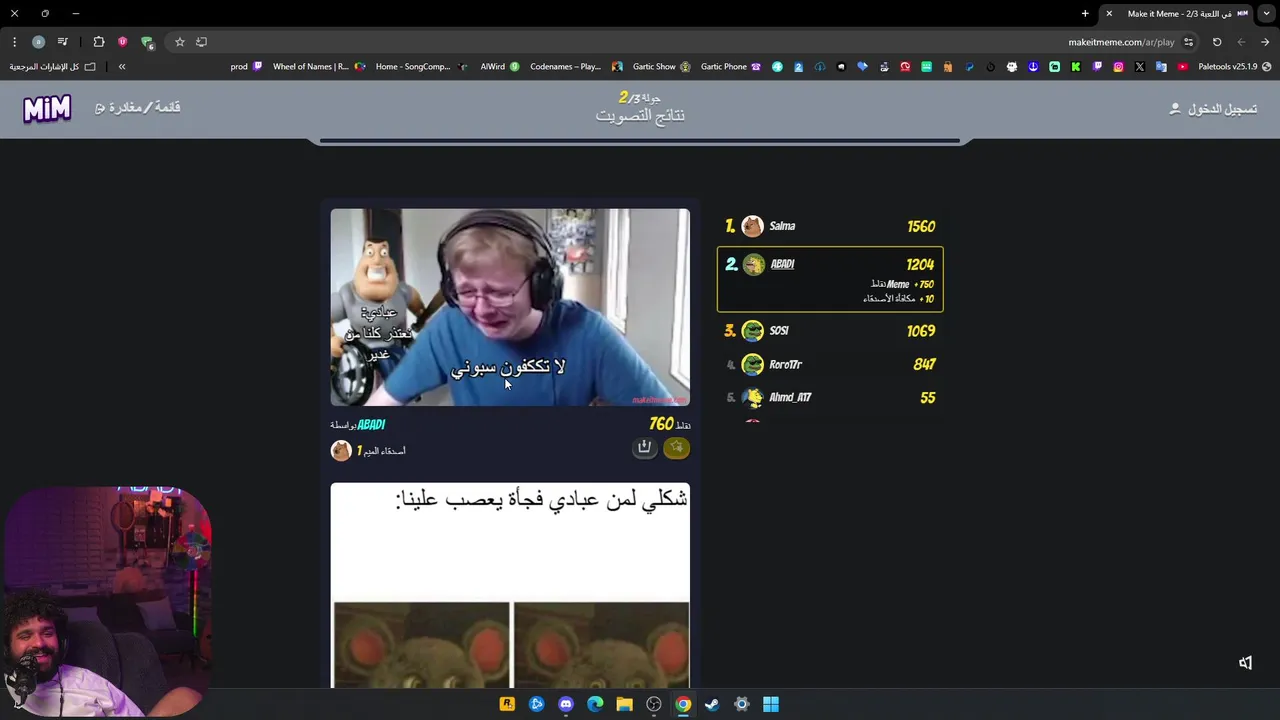Bookmark this page with the star icon

pyautogui.click(x=180, y=42)
